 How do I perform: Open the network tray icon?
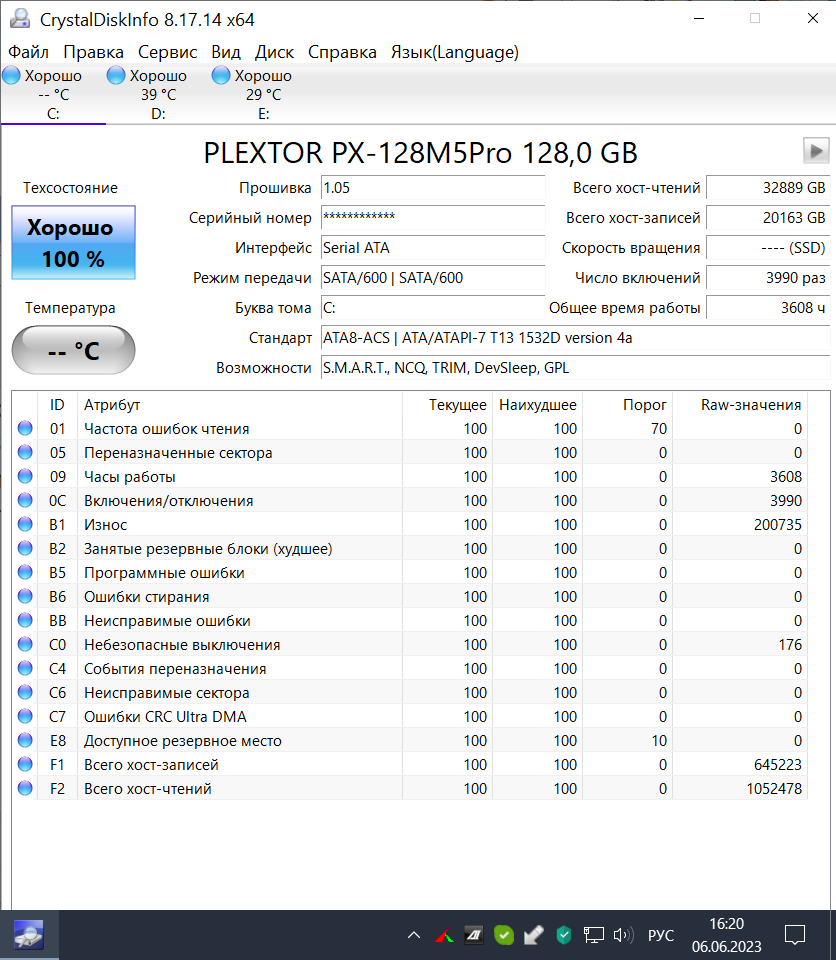[593, 935]
